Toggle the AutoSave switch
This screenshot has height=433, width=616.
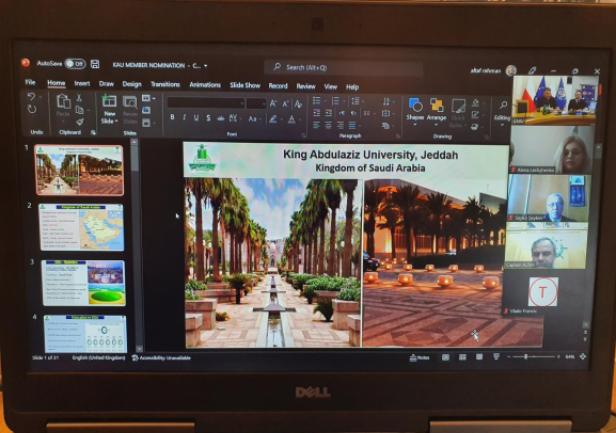[x=74, y=63]
